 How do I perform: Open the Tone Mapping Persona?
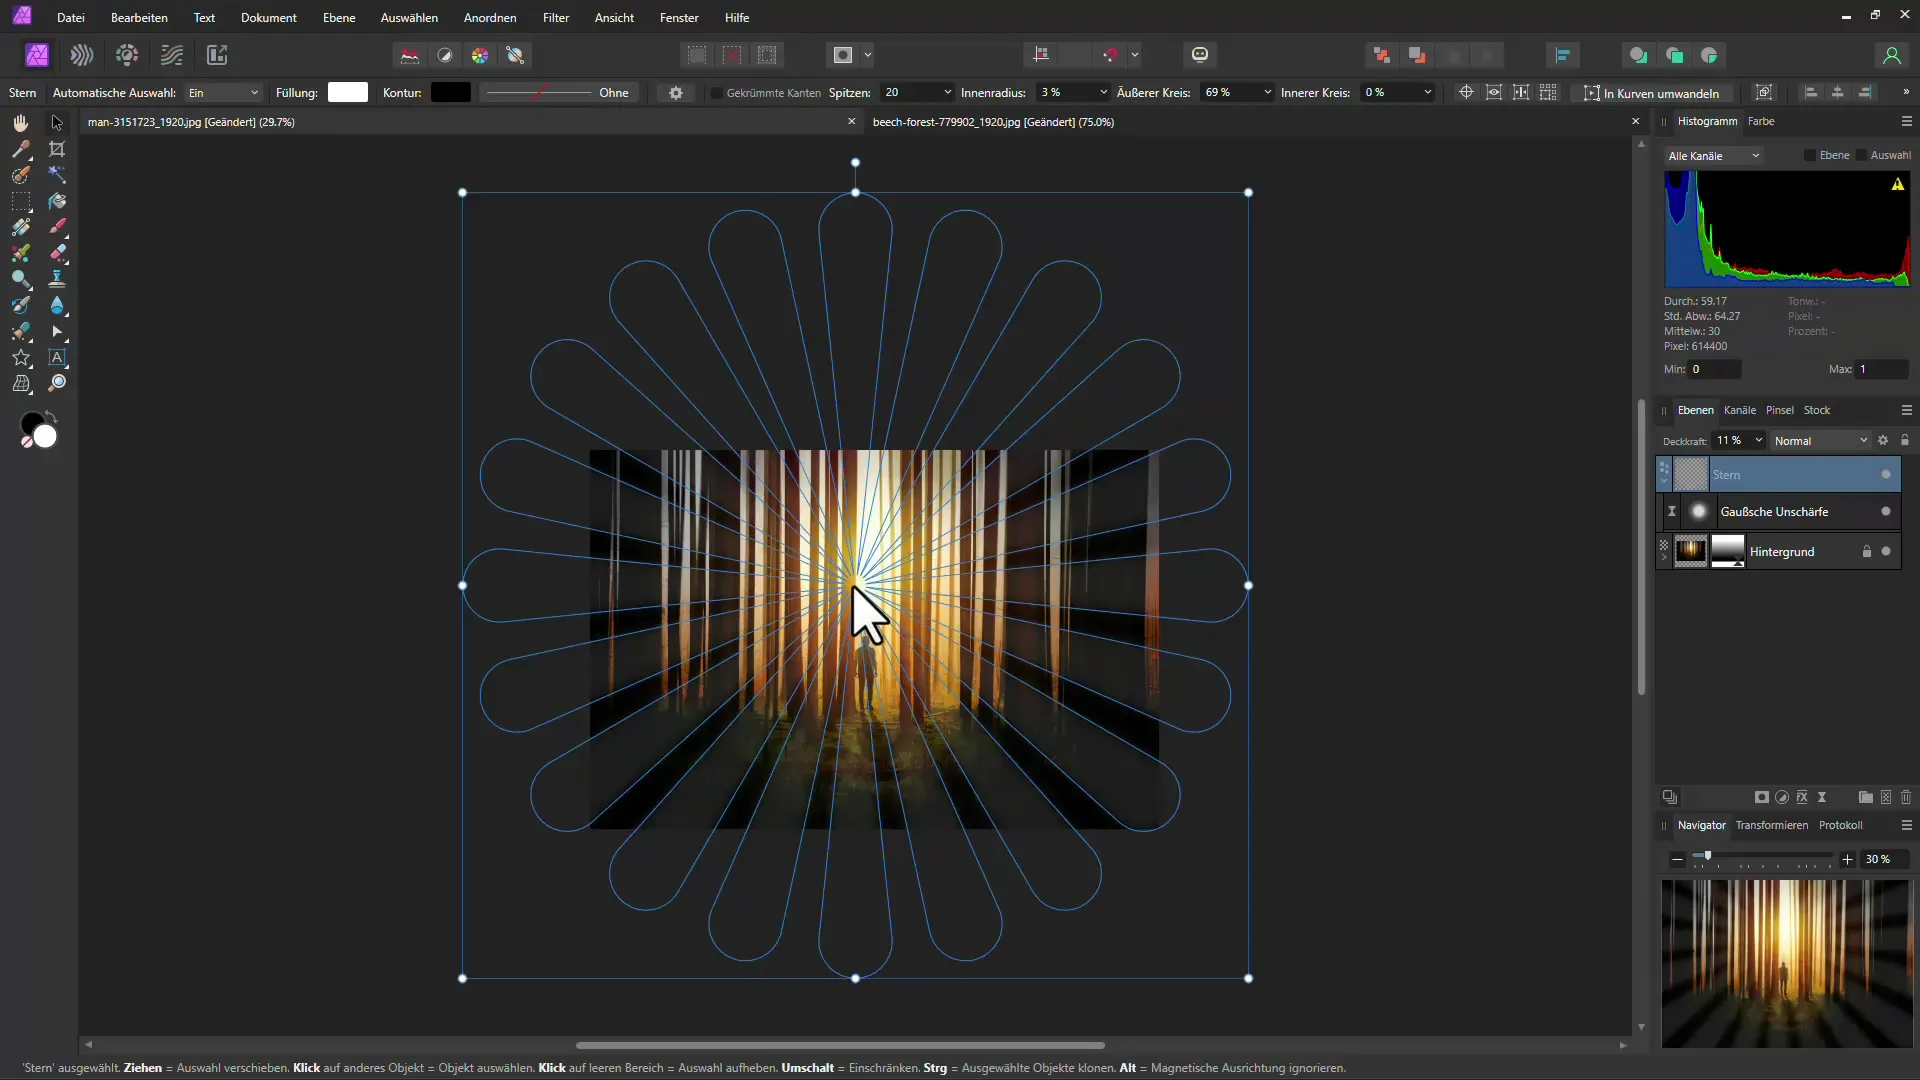[172, 55]
